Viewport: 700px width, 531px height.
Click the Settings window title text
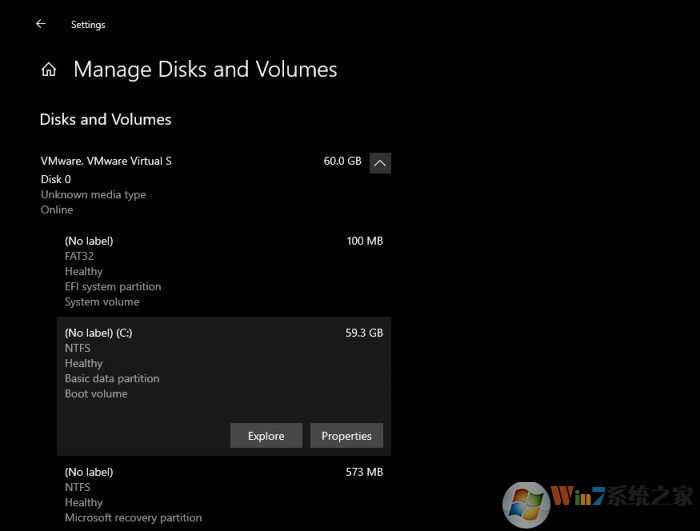point(88,25)
